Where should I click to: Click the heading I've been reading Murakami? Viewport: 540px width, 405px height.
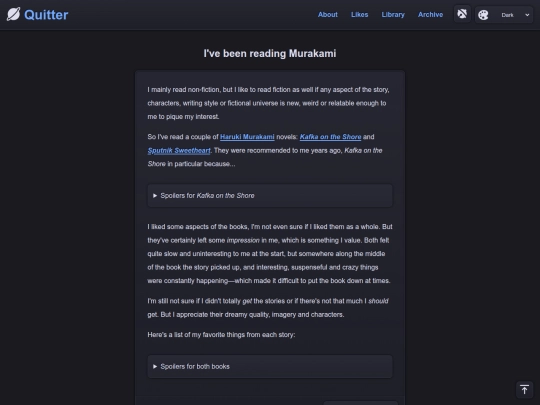270,53
